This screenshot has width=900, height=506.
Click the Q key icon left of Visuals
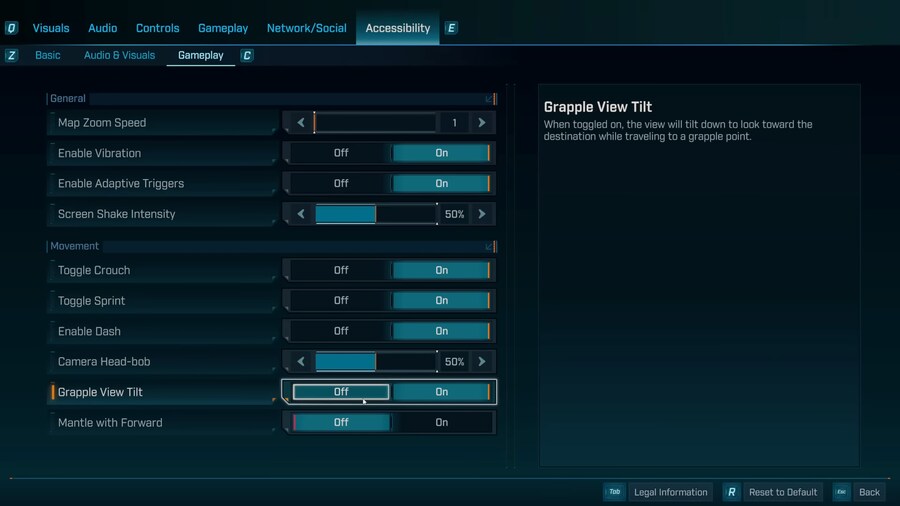pyautogui.click(x=11, y=28)
